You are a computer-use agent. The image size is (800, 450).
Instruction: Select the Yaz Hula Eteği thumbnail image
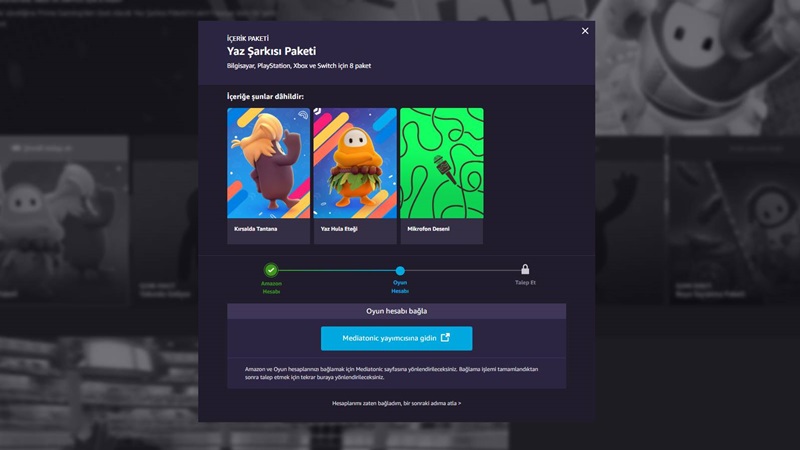355,163
